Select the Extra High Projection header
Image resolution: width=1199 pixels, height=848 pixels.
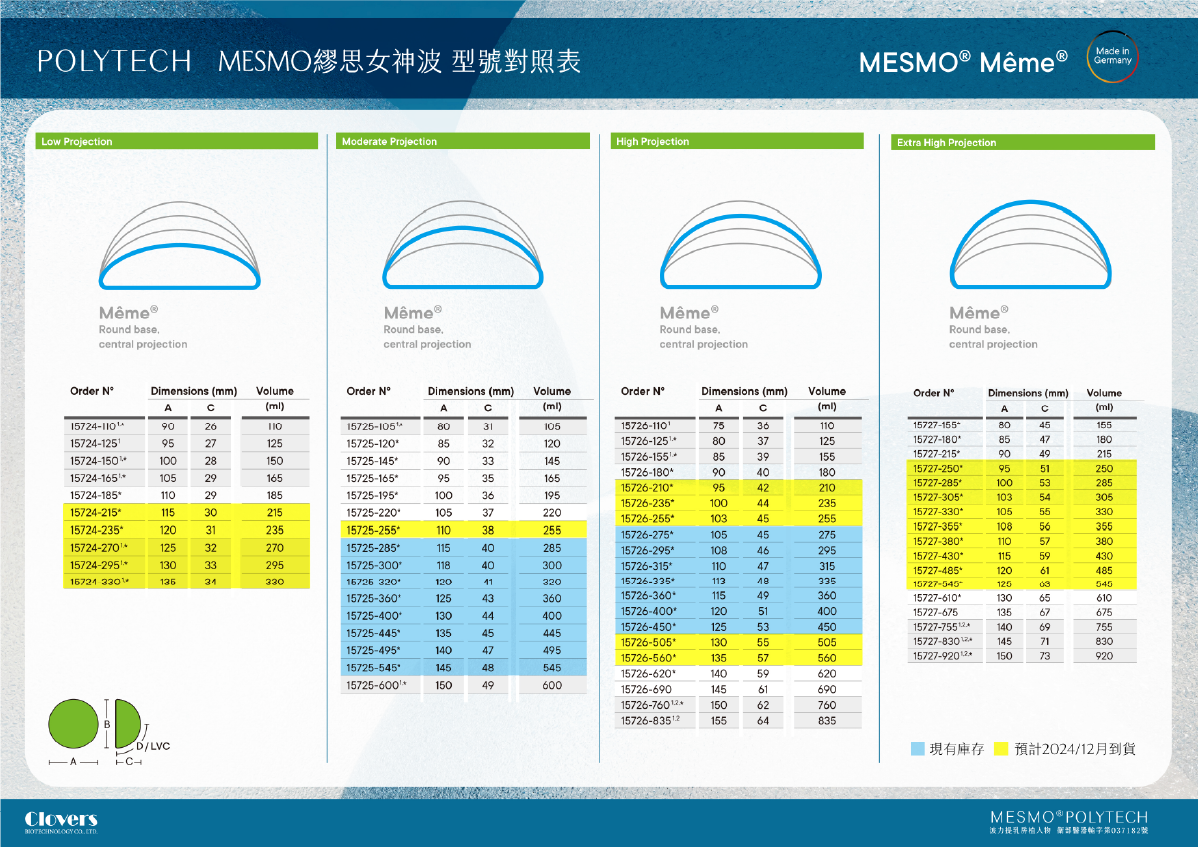(1022, 142)
